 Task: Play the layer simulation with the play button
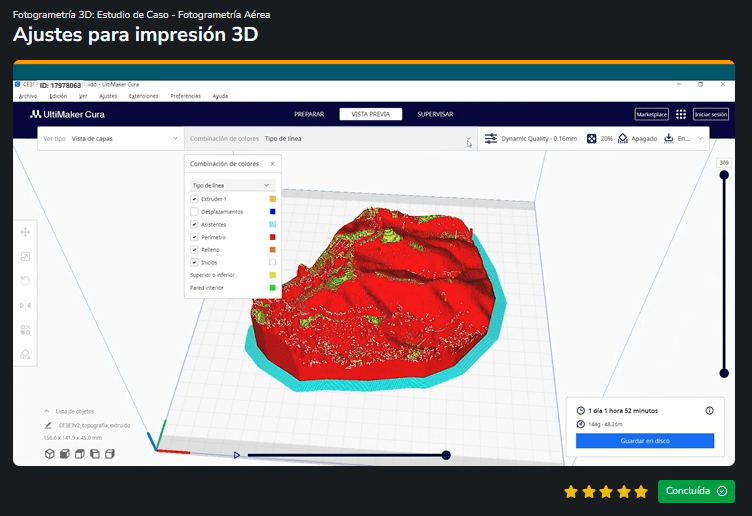click(236, 455)
